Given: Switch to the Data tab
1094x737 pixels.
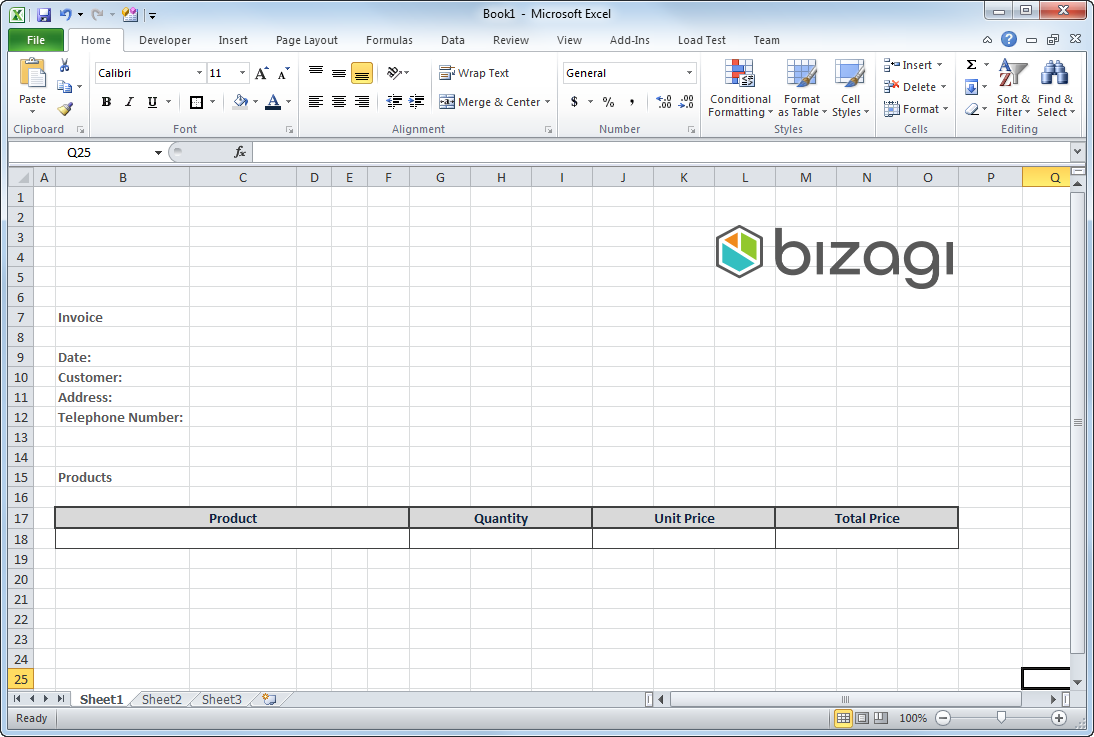Looking at the screenshot, I should [x=453, y=40].
